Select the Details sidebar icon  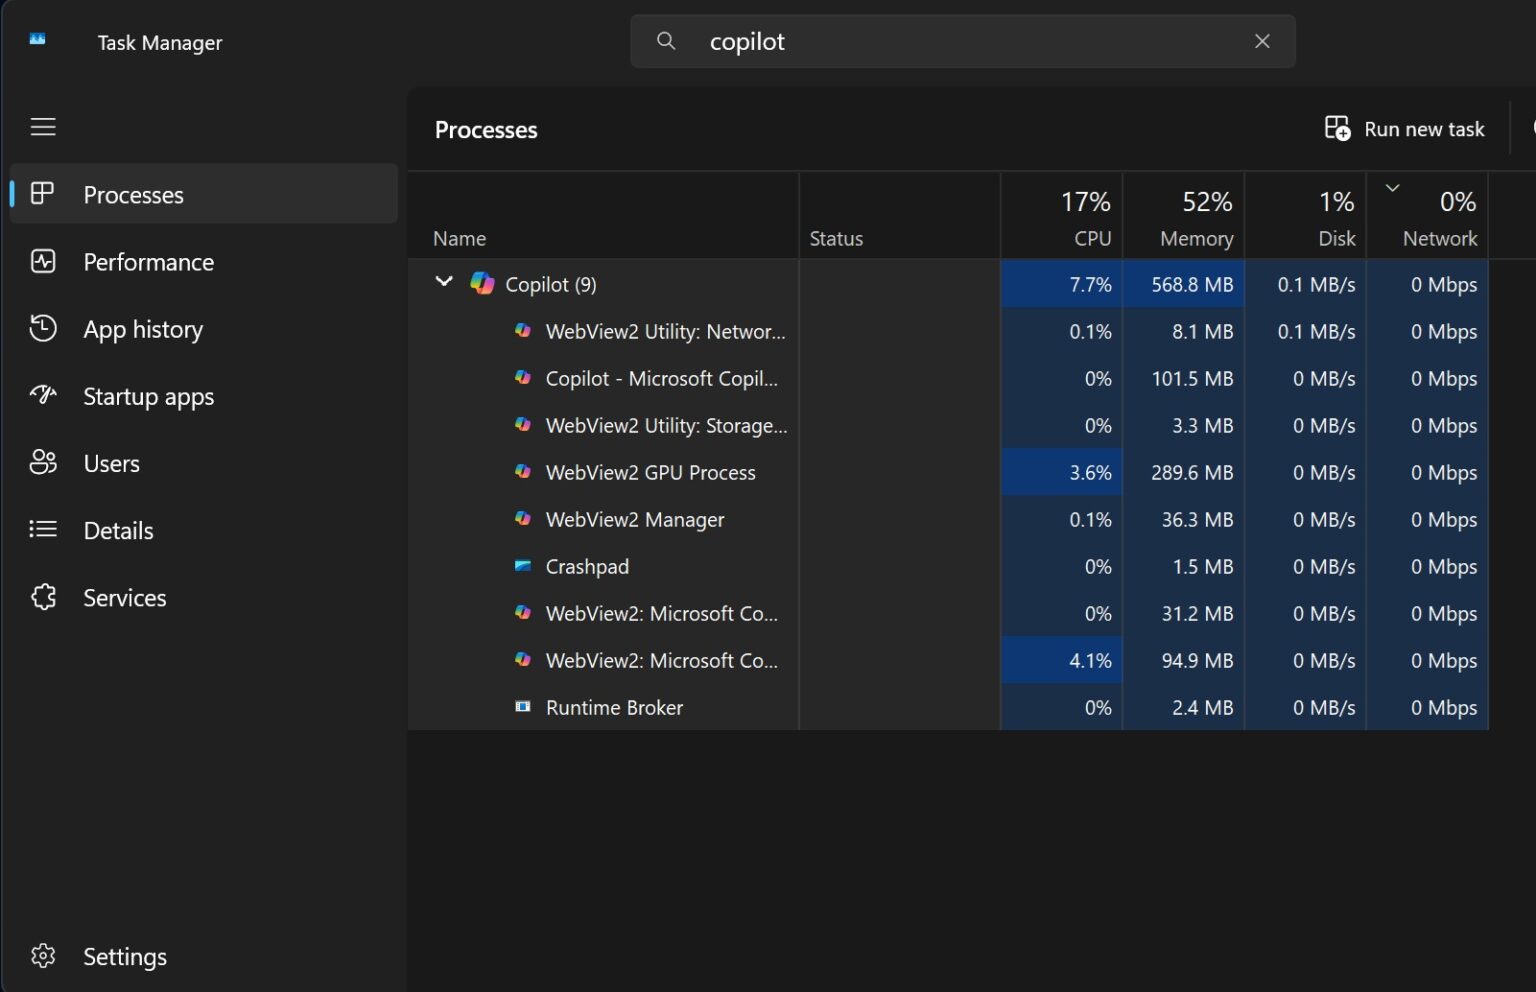point(43,529)
